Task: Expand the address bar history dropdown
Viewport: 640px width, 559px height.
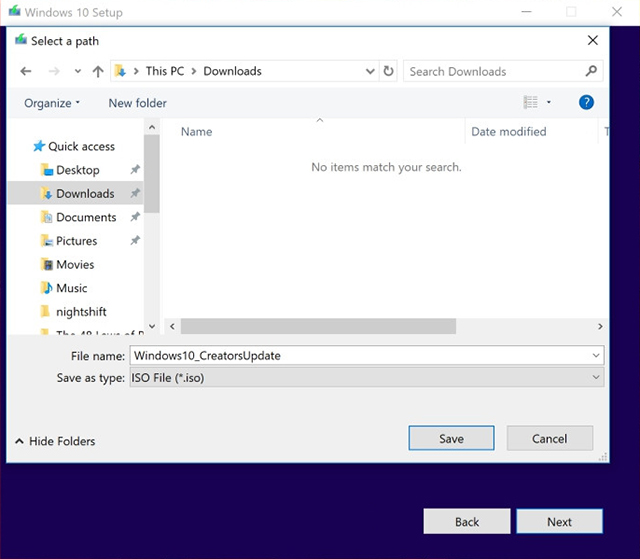Action: click(370, 71)
